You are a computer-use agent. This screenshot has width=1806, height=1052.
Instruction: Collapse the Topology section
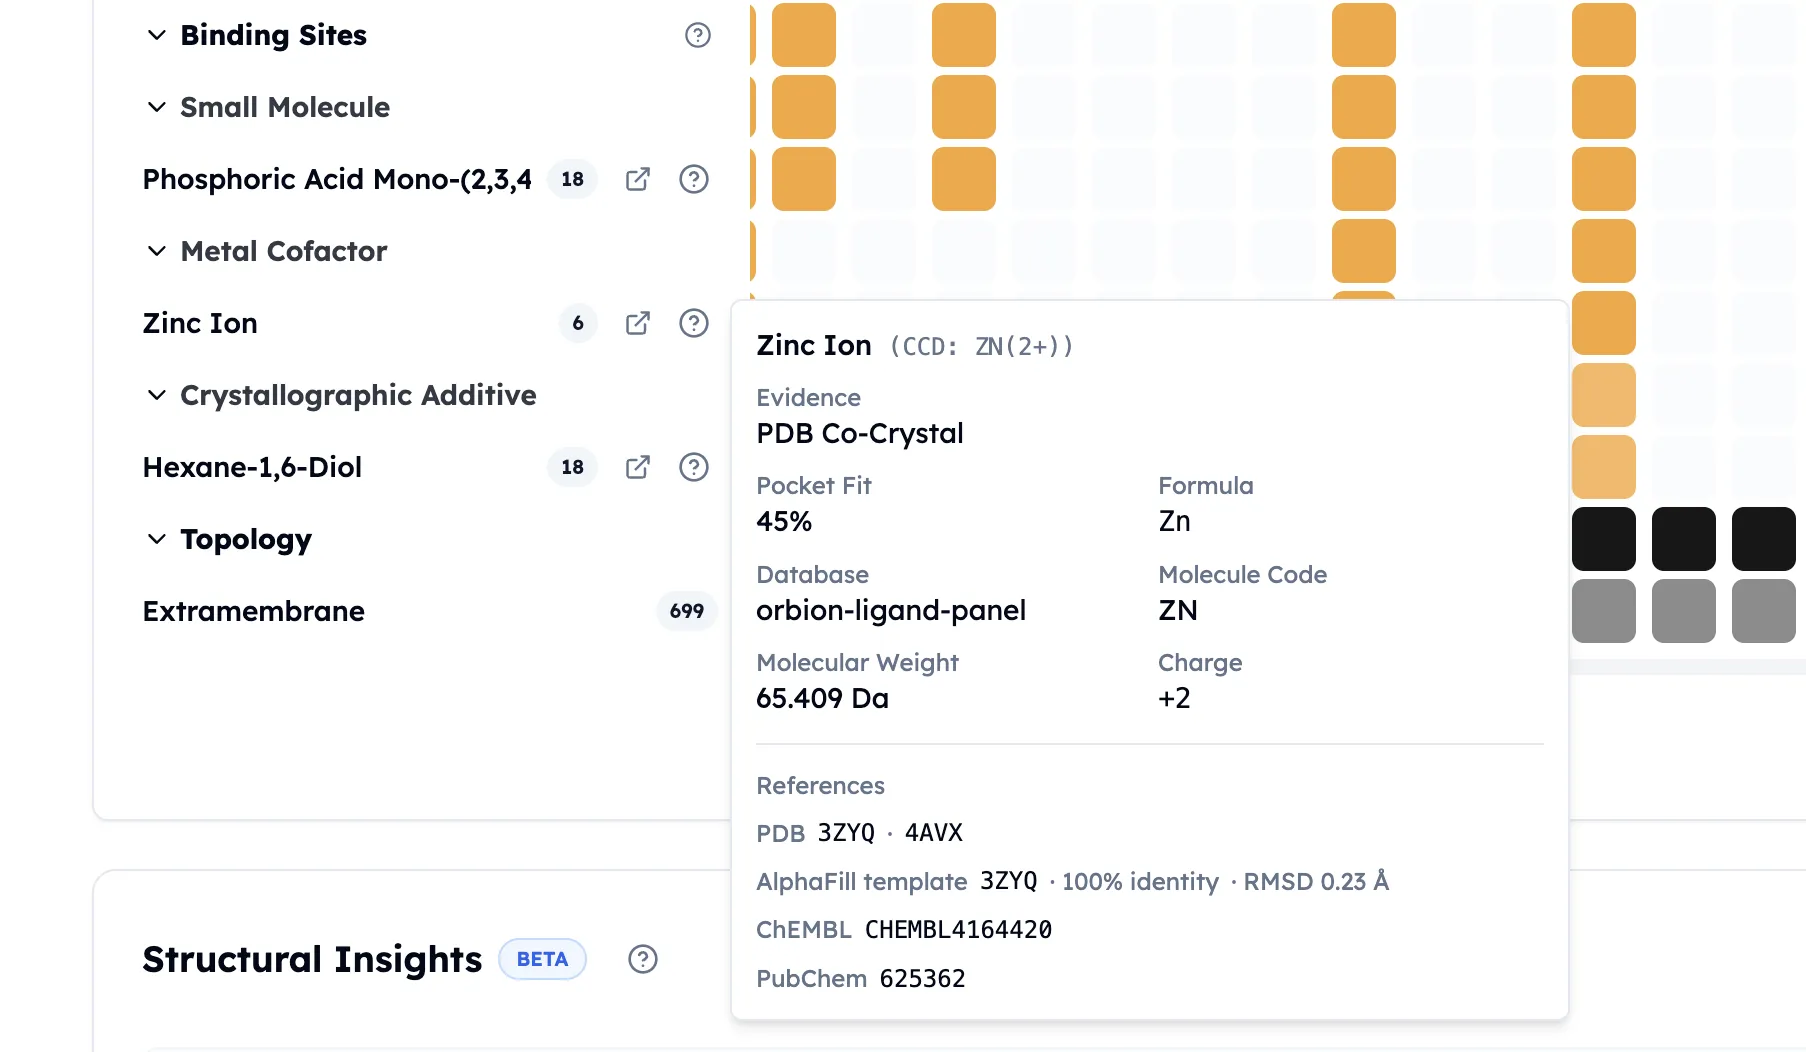[x=157, y=539]
